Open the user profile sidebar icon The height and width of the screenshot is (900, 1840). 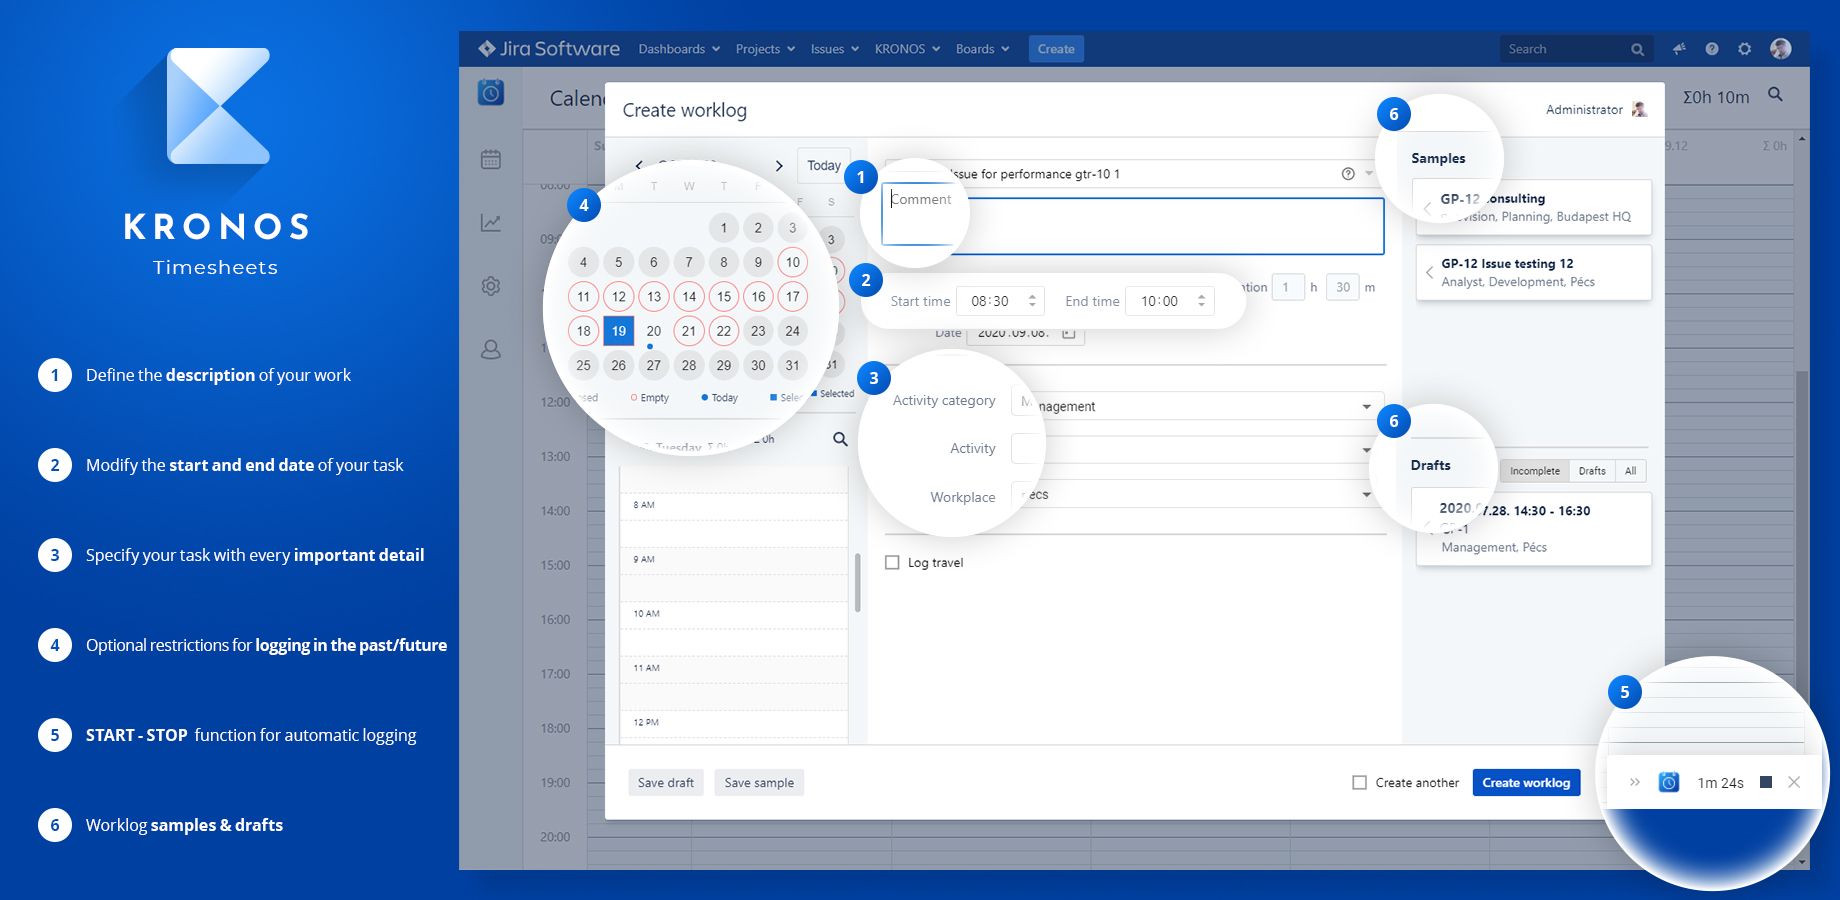click(x=490, y=350)
